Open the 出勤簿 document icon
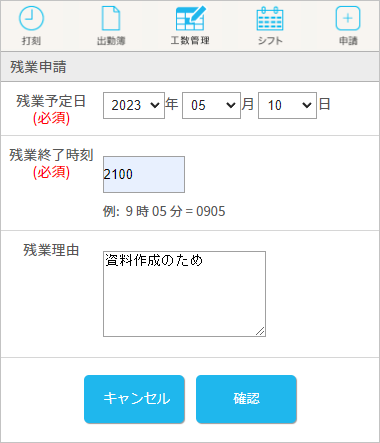Image resolution: width=380 pixels, height=443 pixels. pyautogui.click(x=111, y=18)
